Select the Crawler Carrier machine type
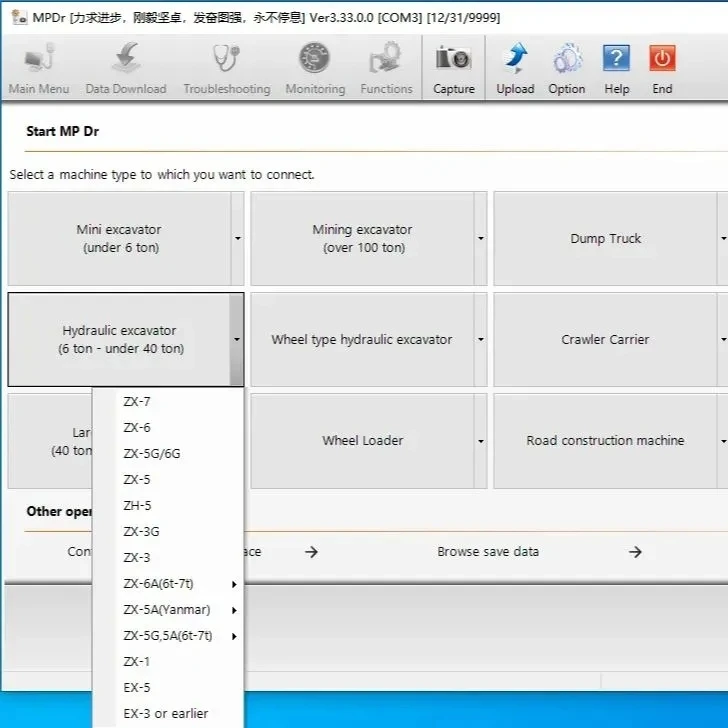Screen dimensions: 728x728 [x=605, y=339]
